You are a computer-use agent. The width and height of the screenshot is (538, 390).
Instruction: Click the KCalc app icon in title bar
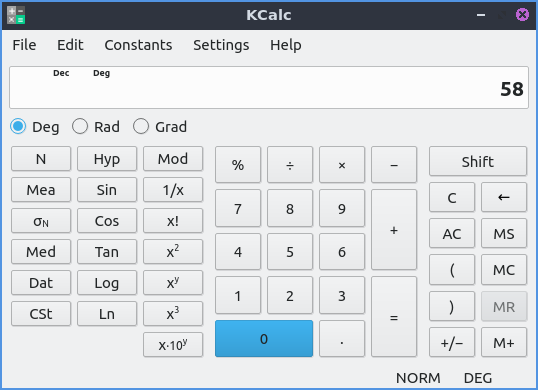pyautogui.click(x=16, y=15)
